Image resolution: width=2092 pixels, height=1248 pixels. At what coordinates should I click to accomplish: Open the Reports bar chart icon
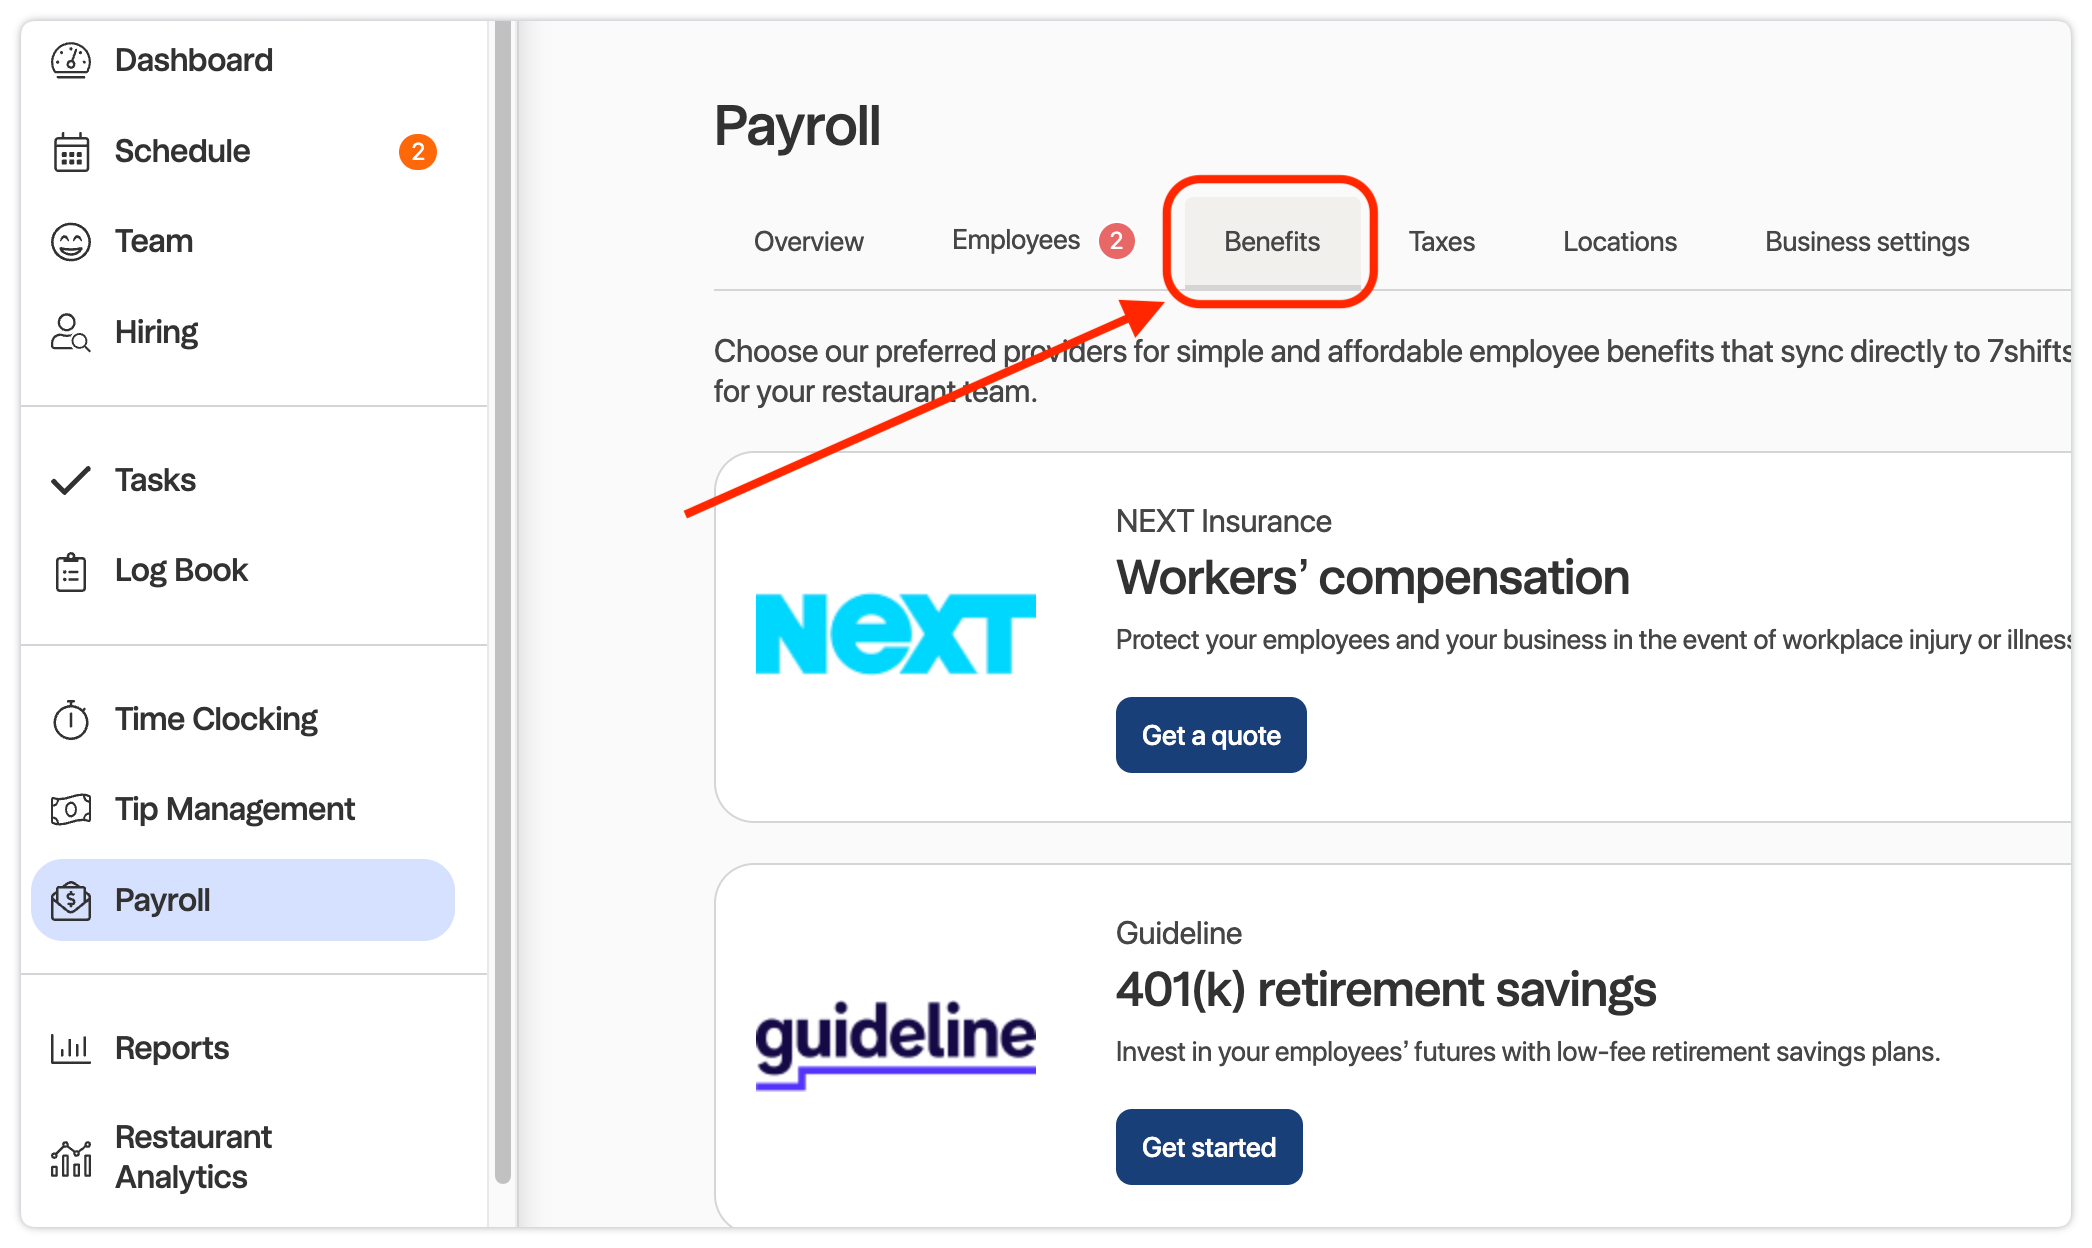(x=71, y=1049)
